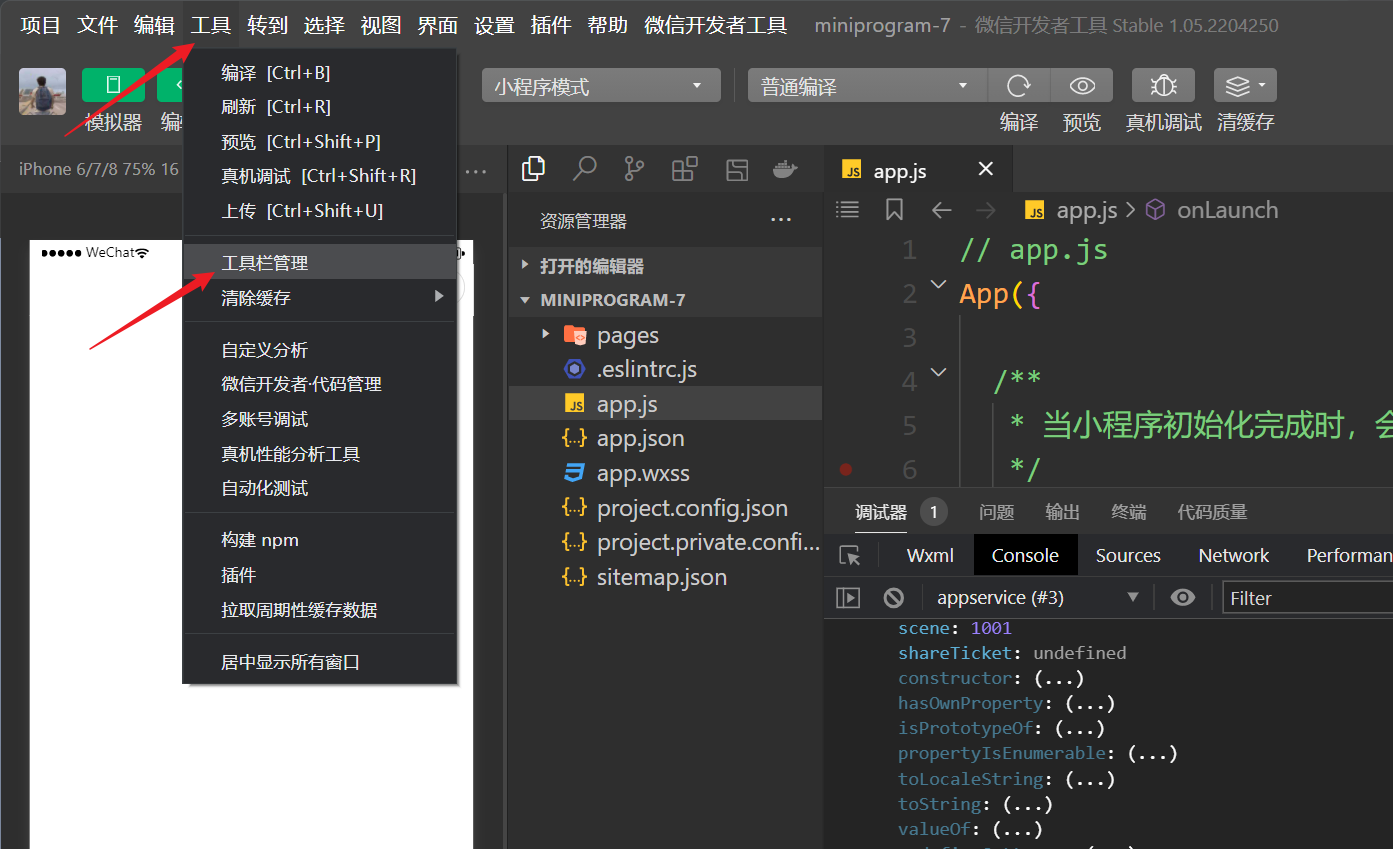Click the console Filter input field
1393x849 pixels.
coord(1308,598)
